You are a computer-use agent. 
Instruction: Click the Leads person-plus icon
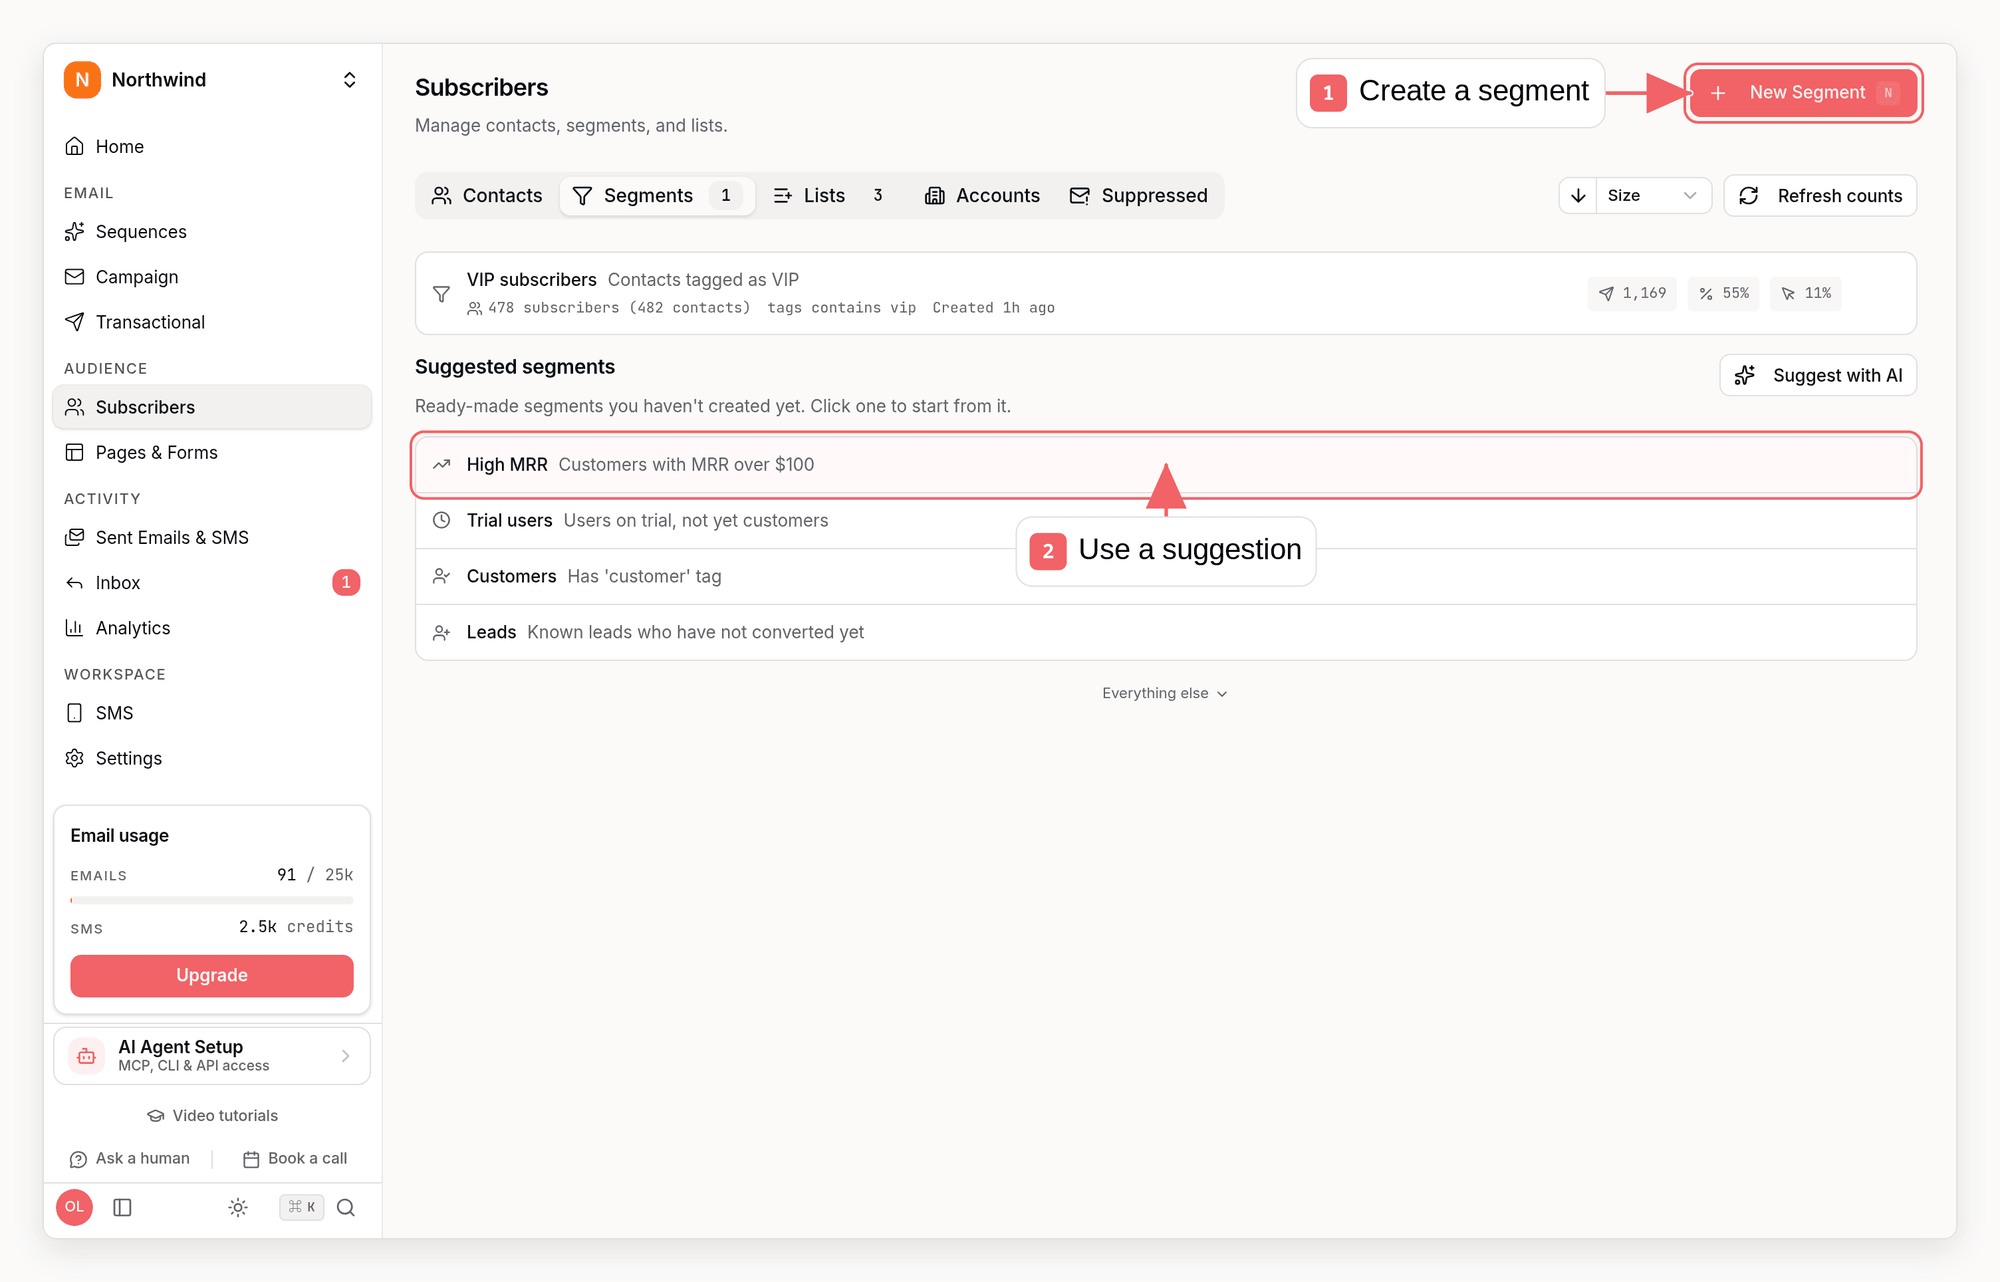[x=441, y=633]
